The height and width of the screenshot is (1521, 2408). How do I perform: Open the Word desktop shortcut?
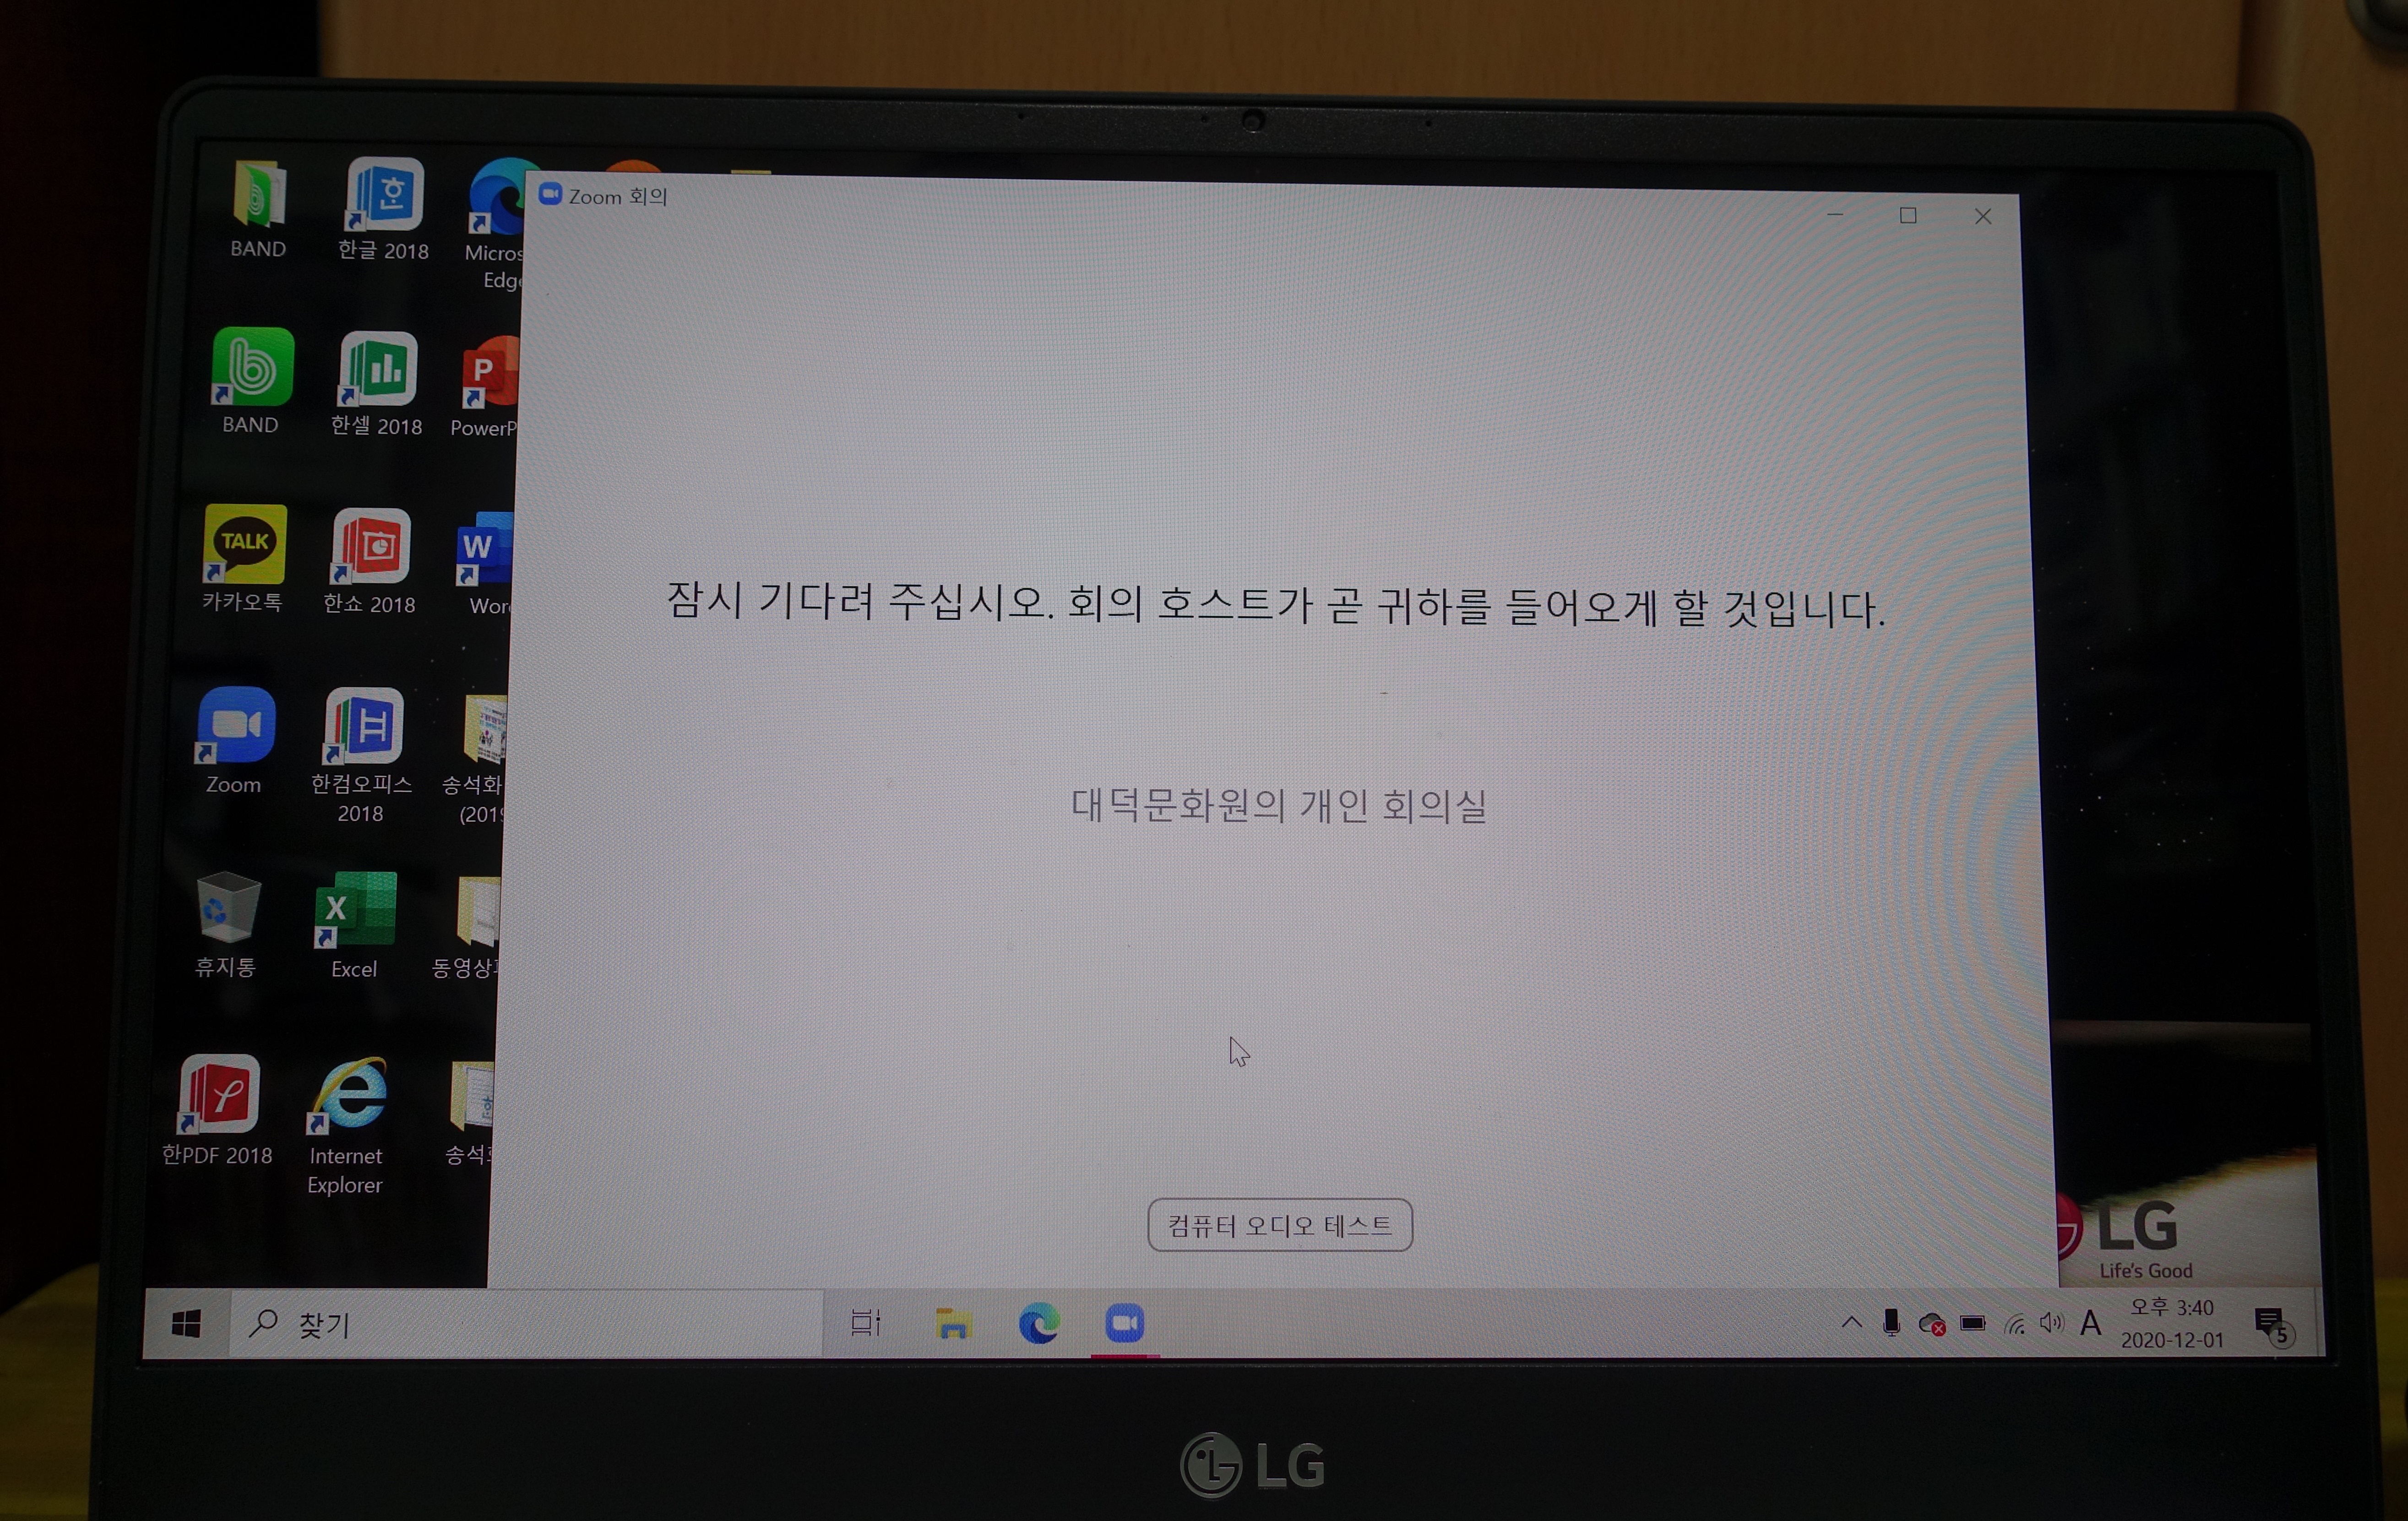click(x=484, y=563)
